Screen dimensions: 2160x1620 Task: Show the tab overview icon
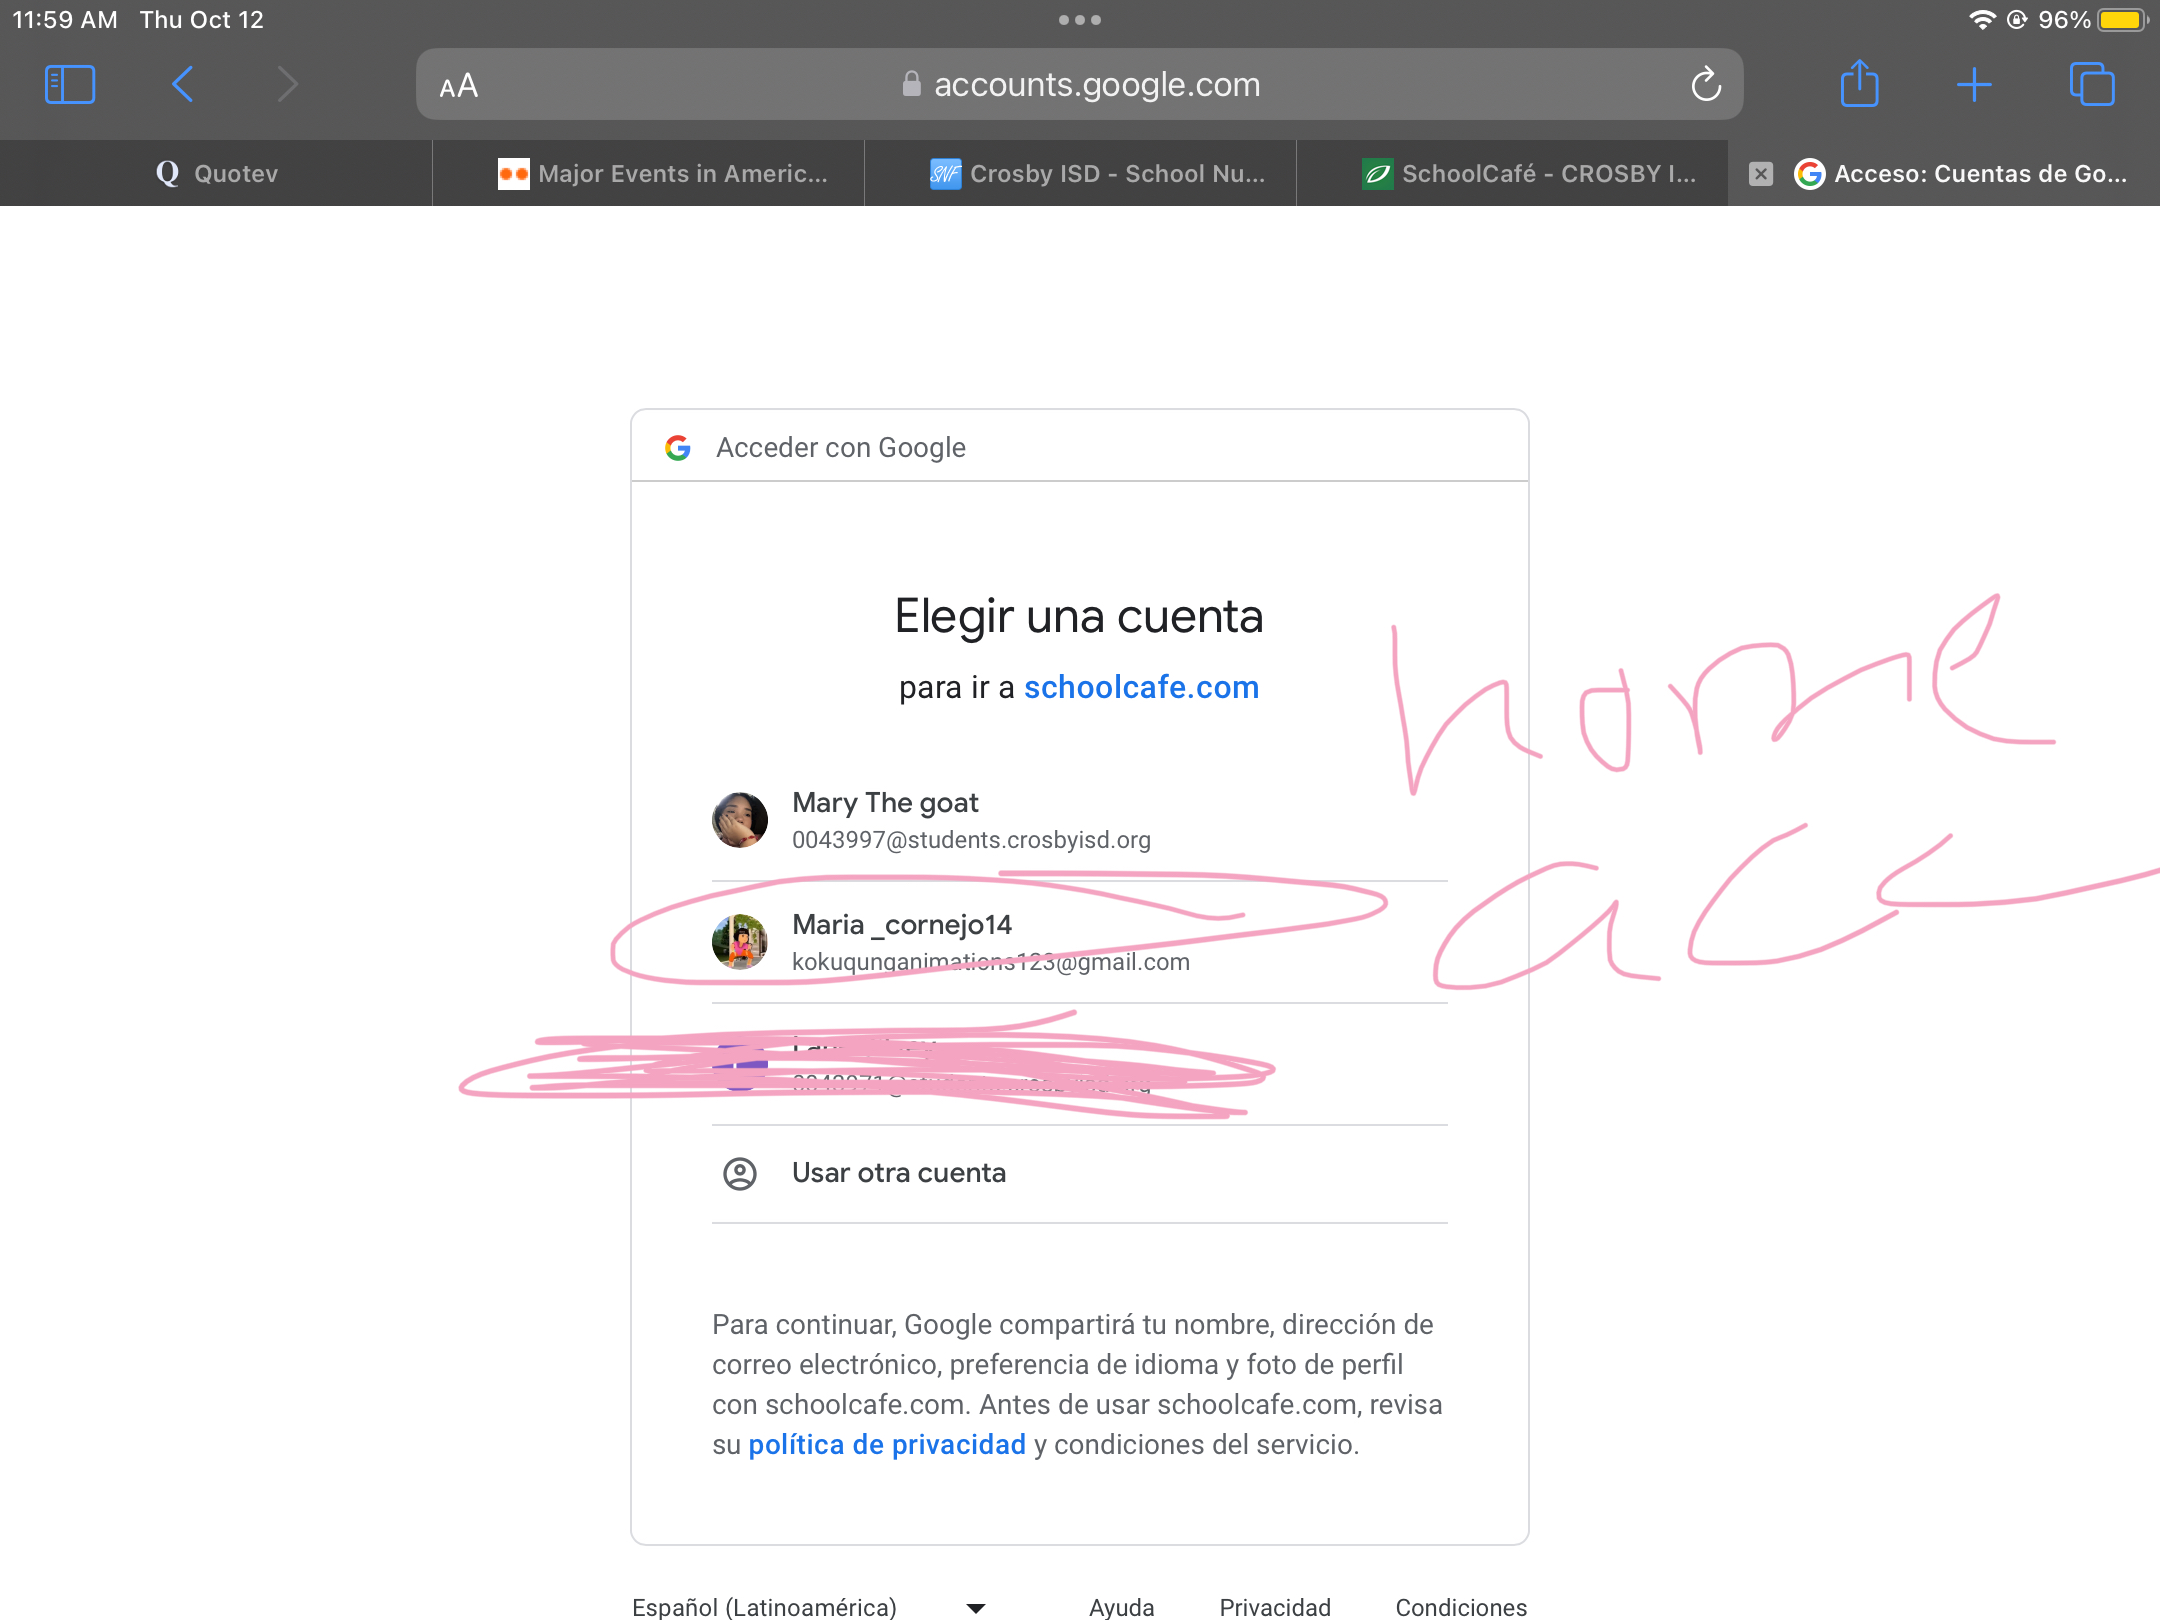click(x=2091, y=85)
